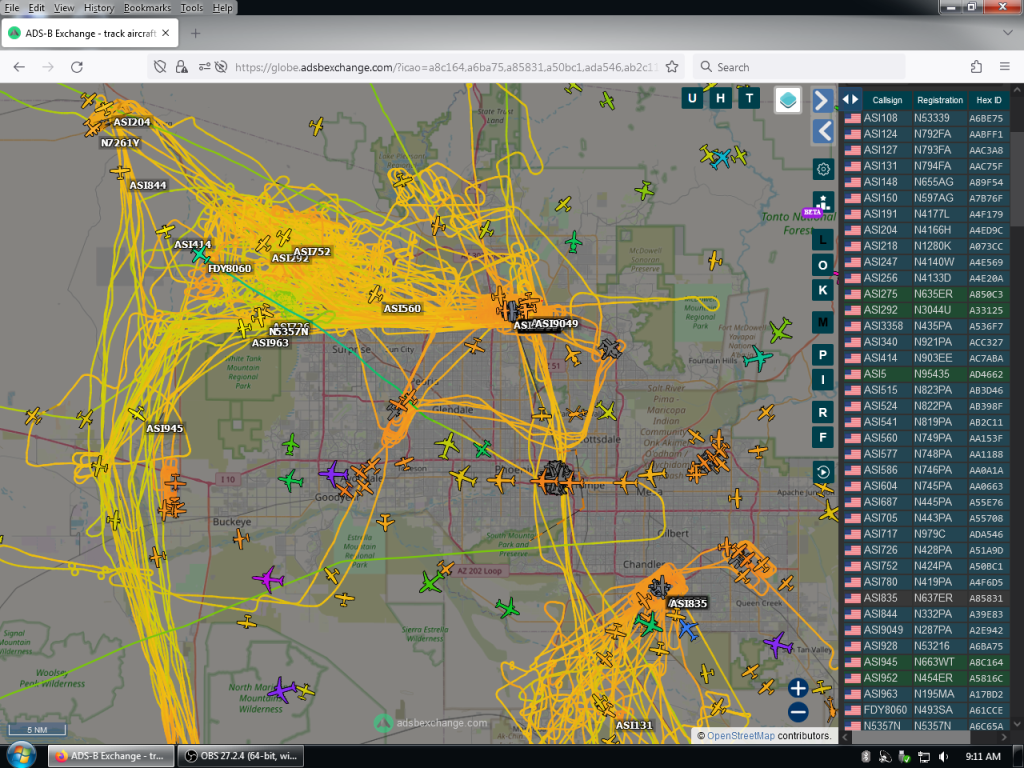Select aircraft row ASI9049 N287PA
The image size is (1024, 768).
(x=926, y=630)
